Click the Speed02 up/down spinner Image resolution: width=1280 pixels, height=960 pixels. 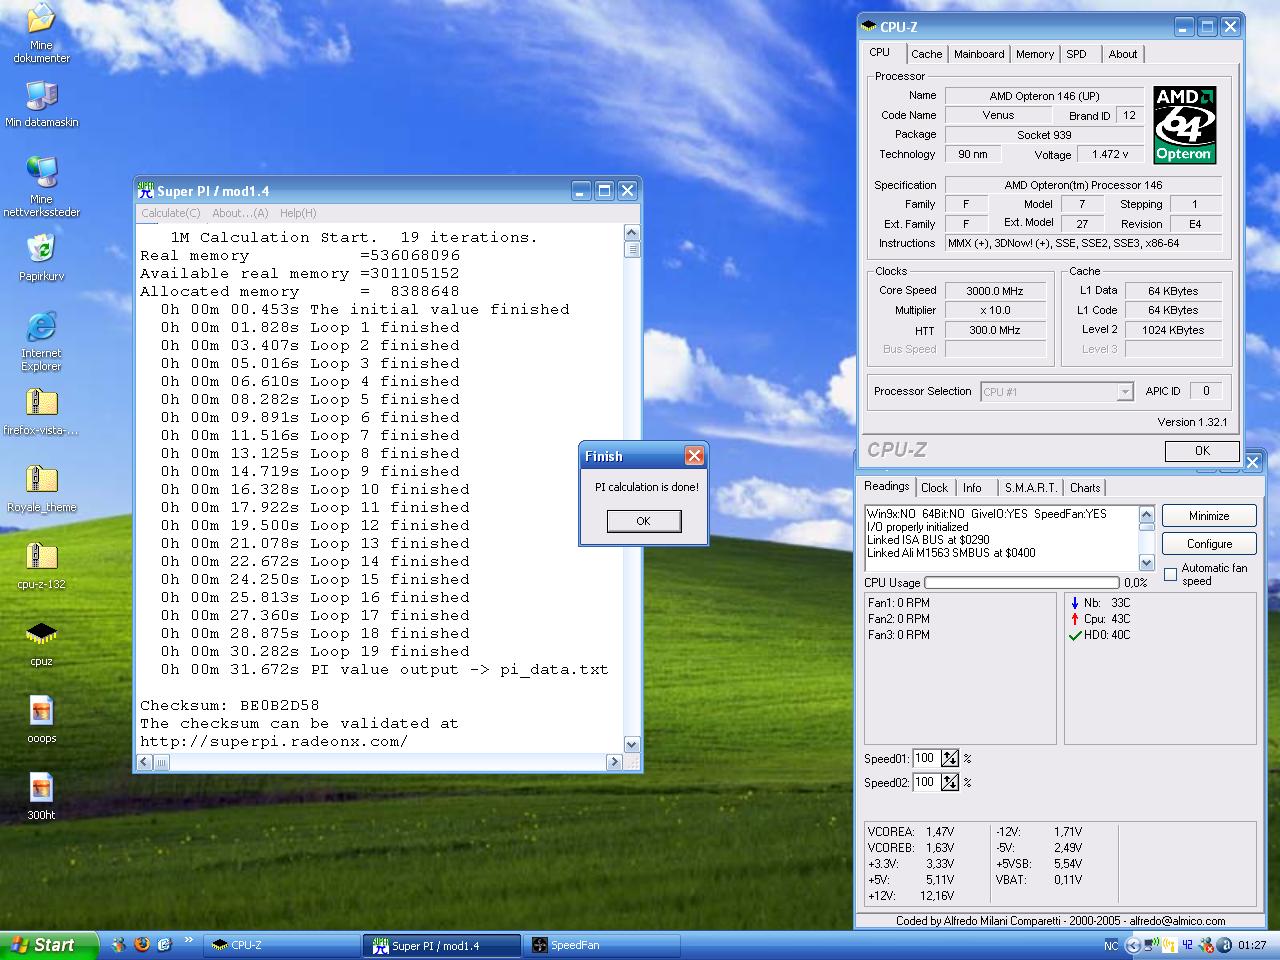coord(949,783)
